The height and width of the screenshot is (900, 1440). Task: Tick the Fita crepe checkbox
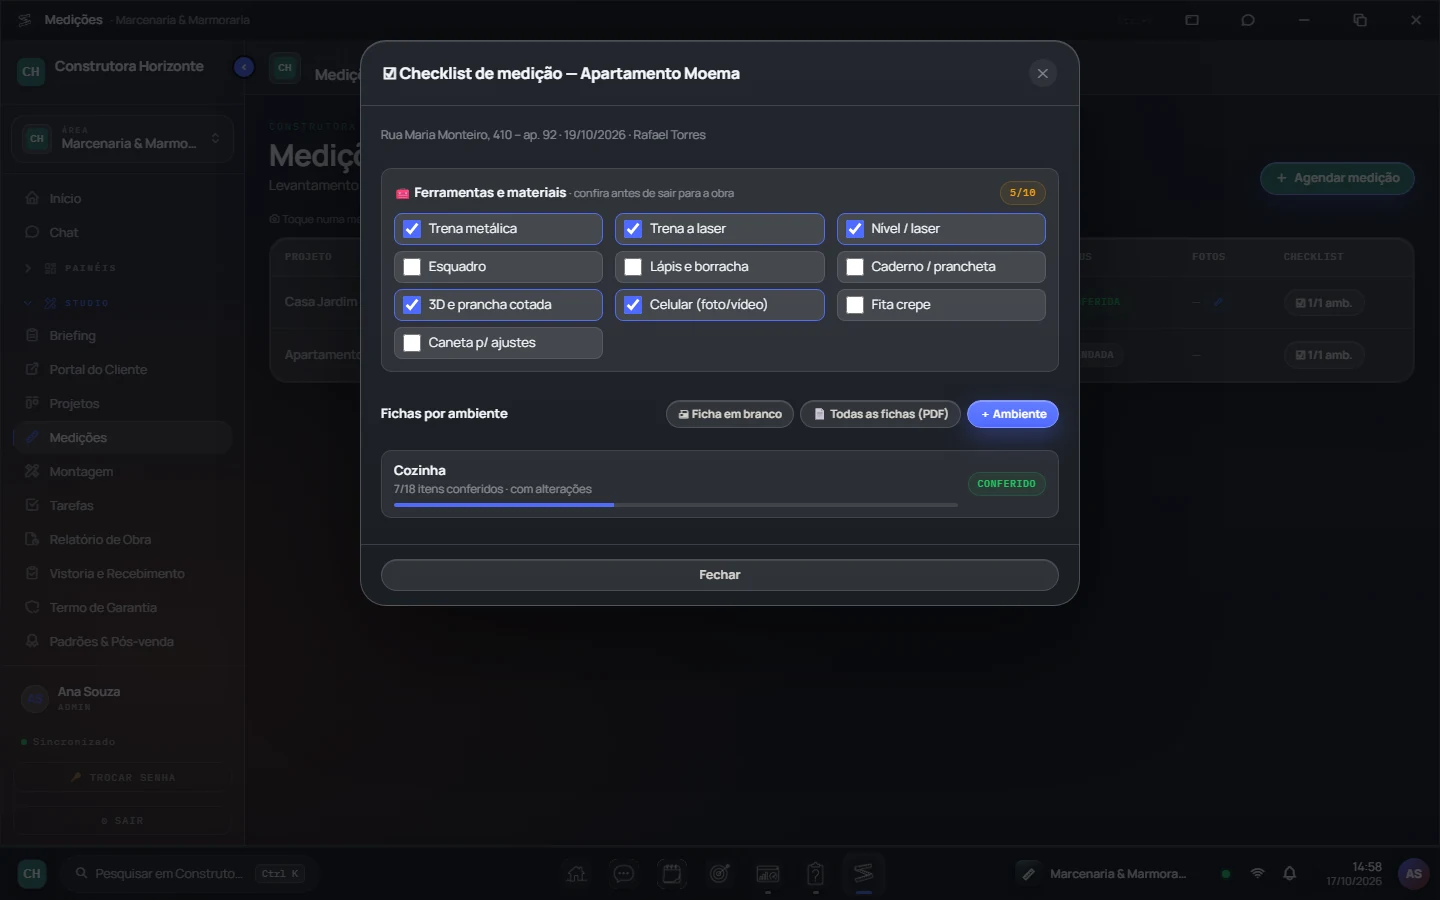pyautogui.click(x=855, y=305)
